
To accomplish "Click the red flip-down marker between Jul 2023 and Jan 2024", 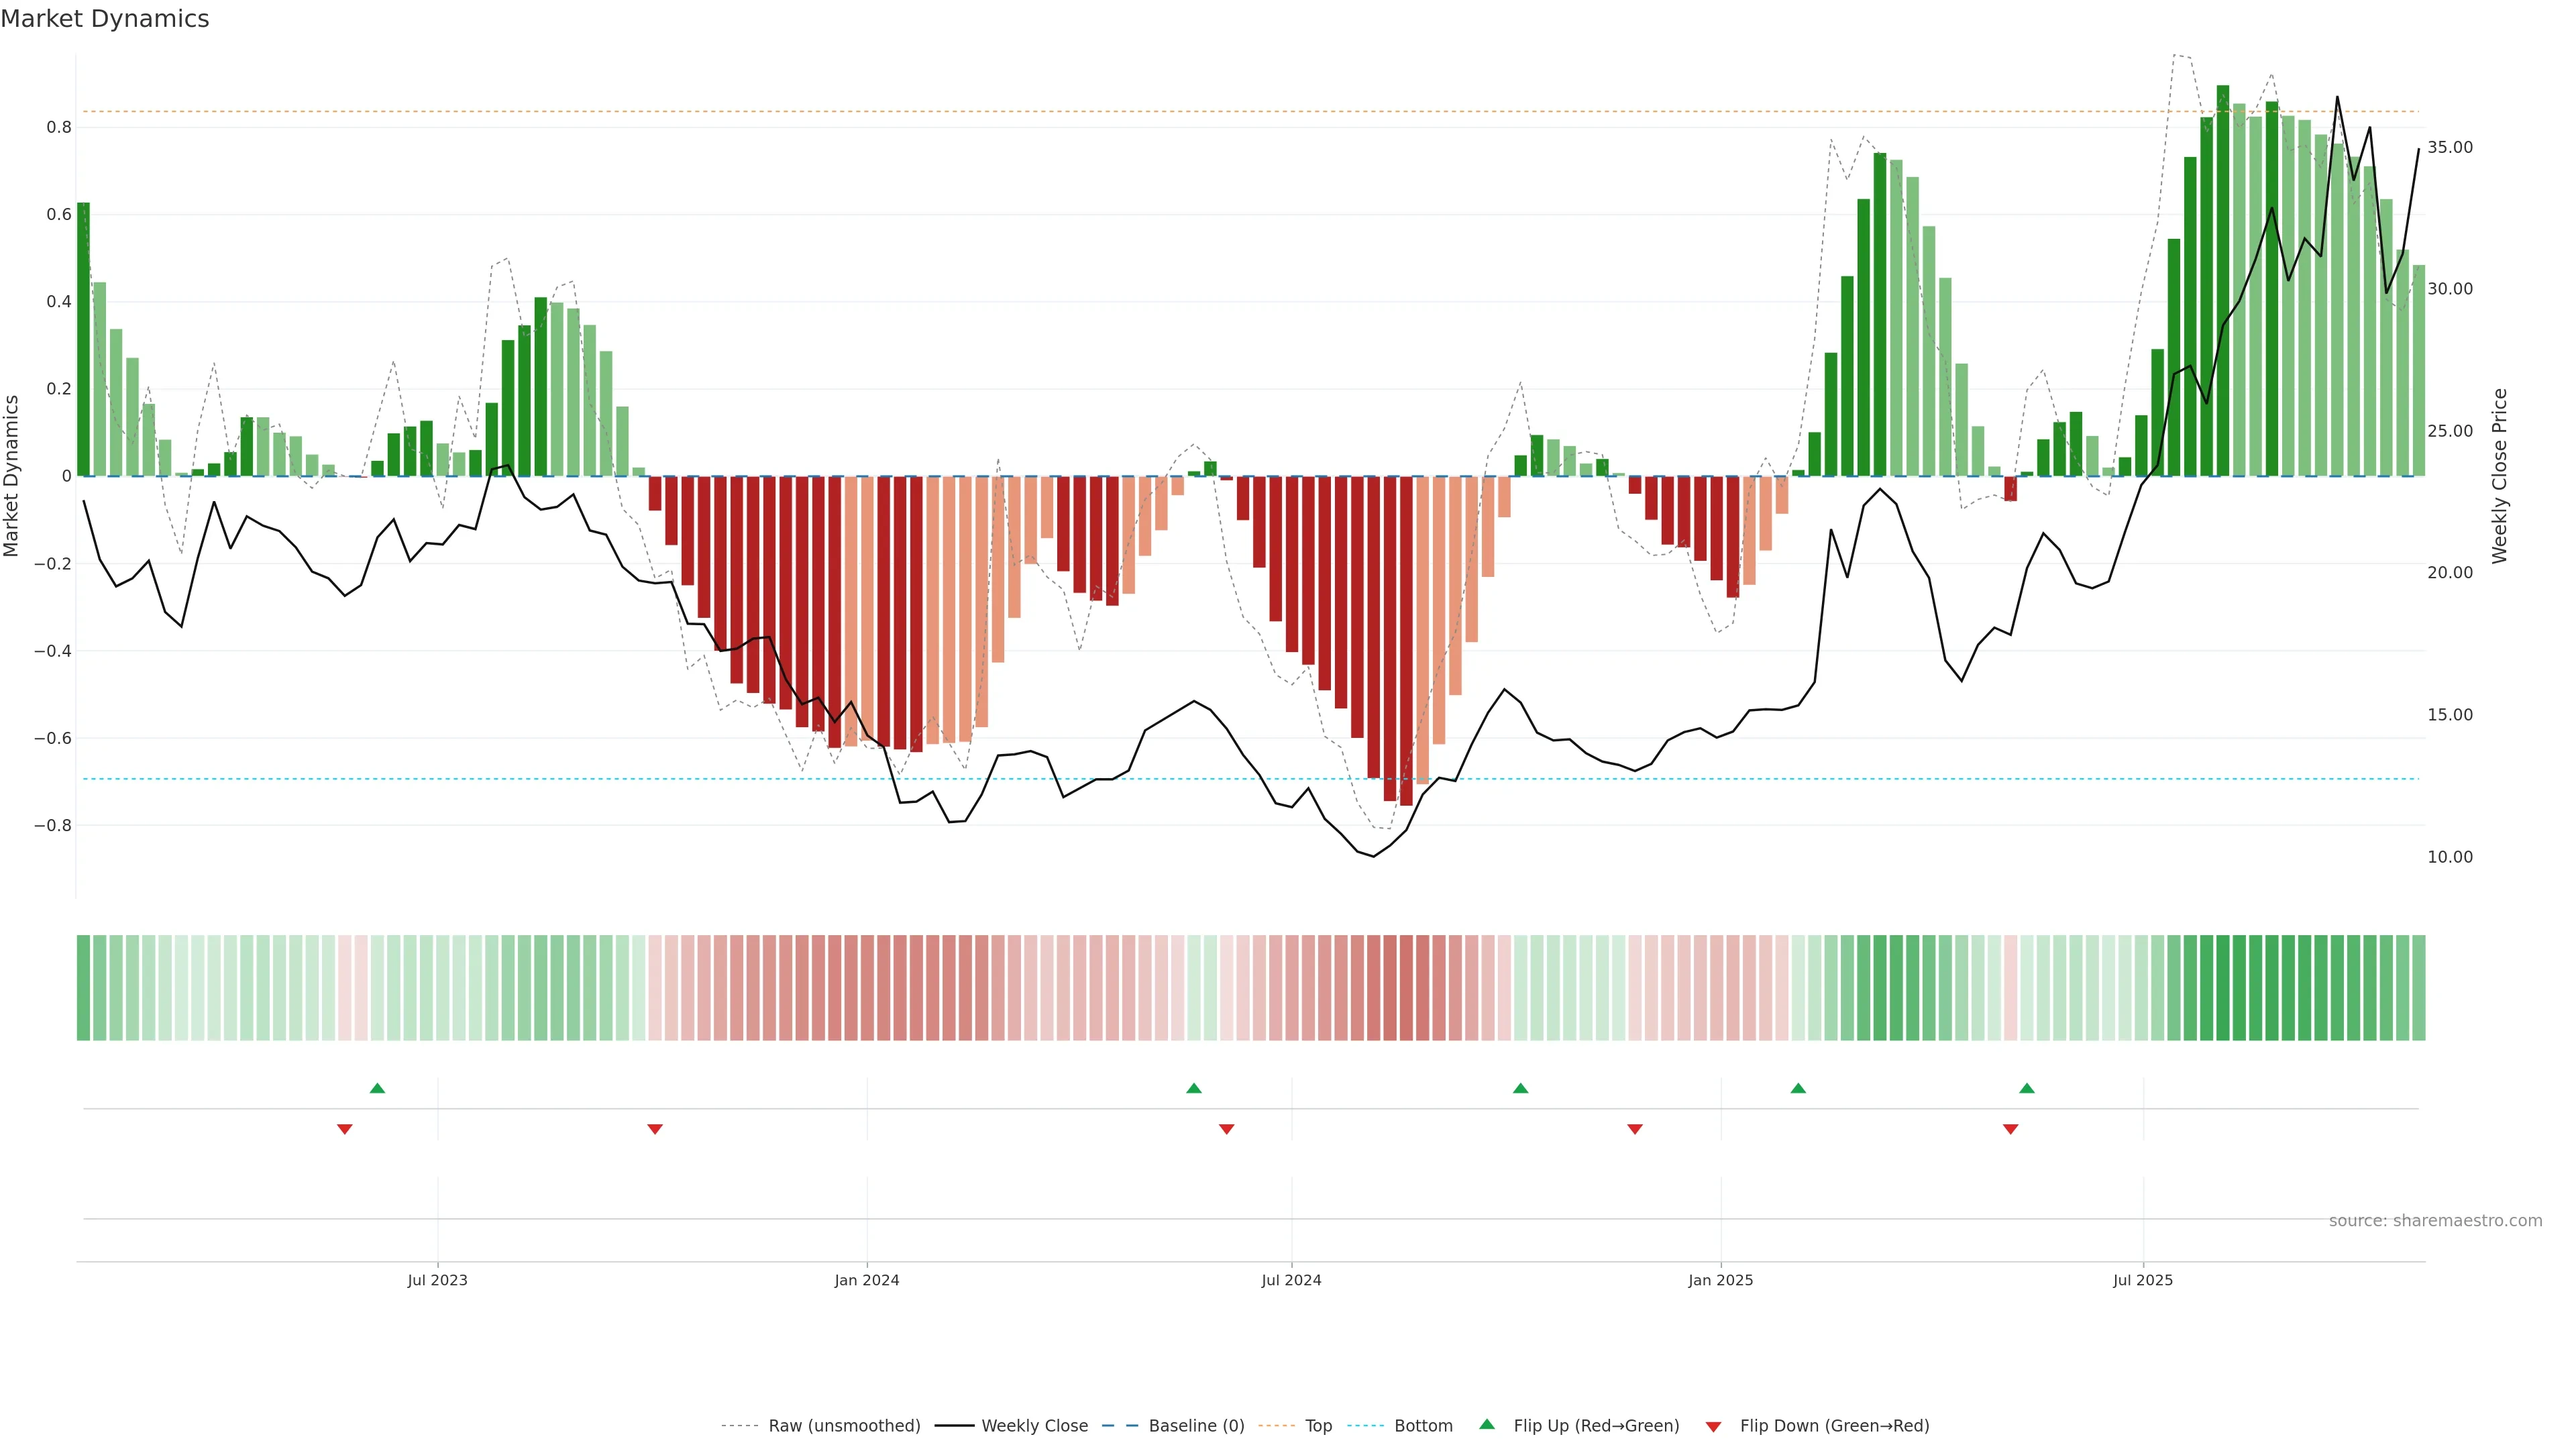I will (655, 1129).
